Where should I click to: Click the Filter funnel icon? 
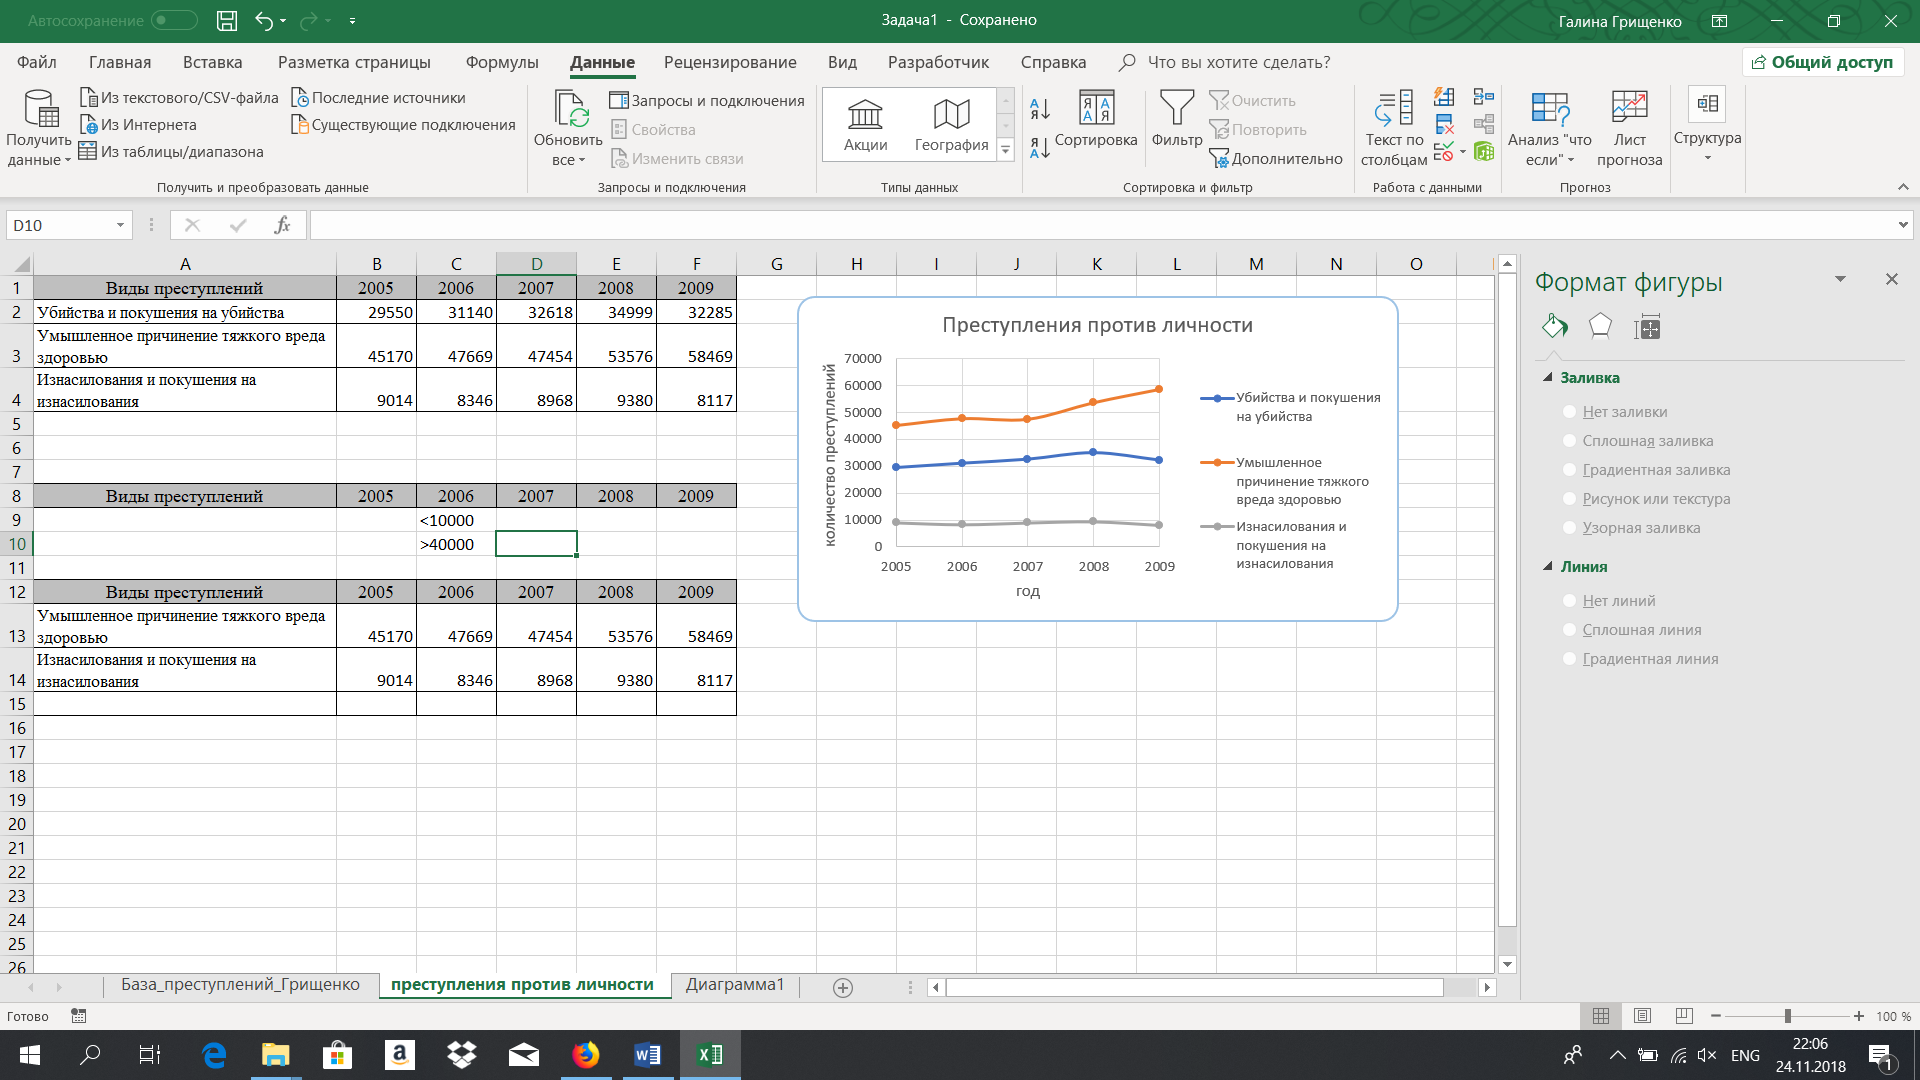pyautogui.click(x=1177, y=108)
